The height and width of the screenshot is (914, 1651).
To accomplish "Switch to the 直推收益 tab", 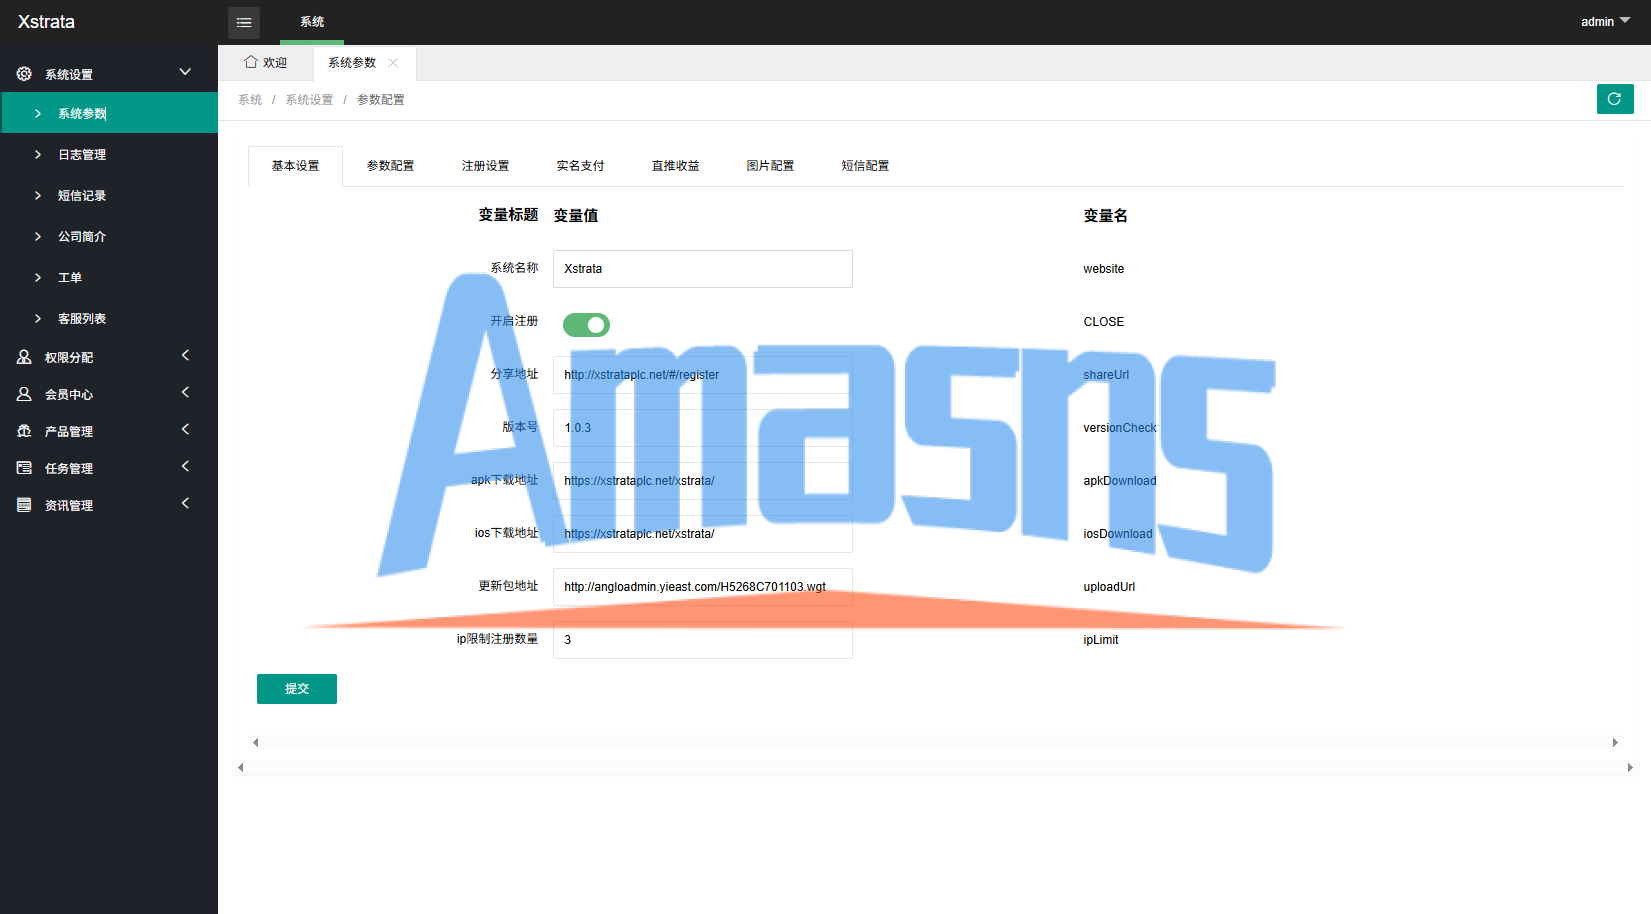I will (x=675, y=166).
